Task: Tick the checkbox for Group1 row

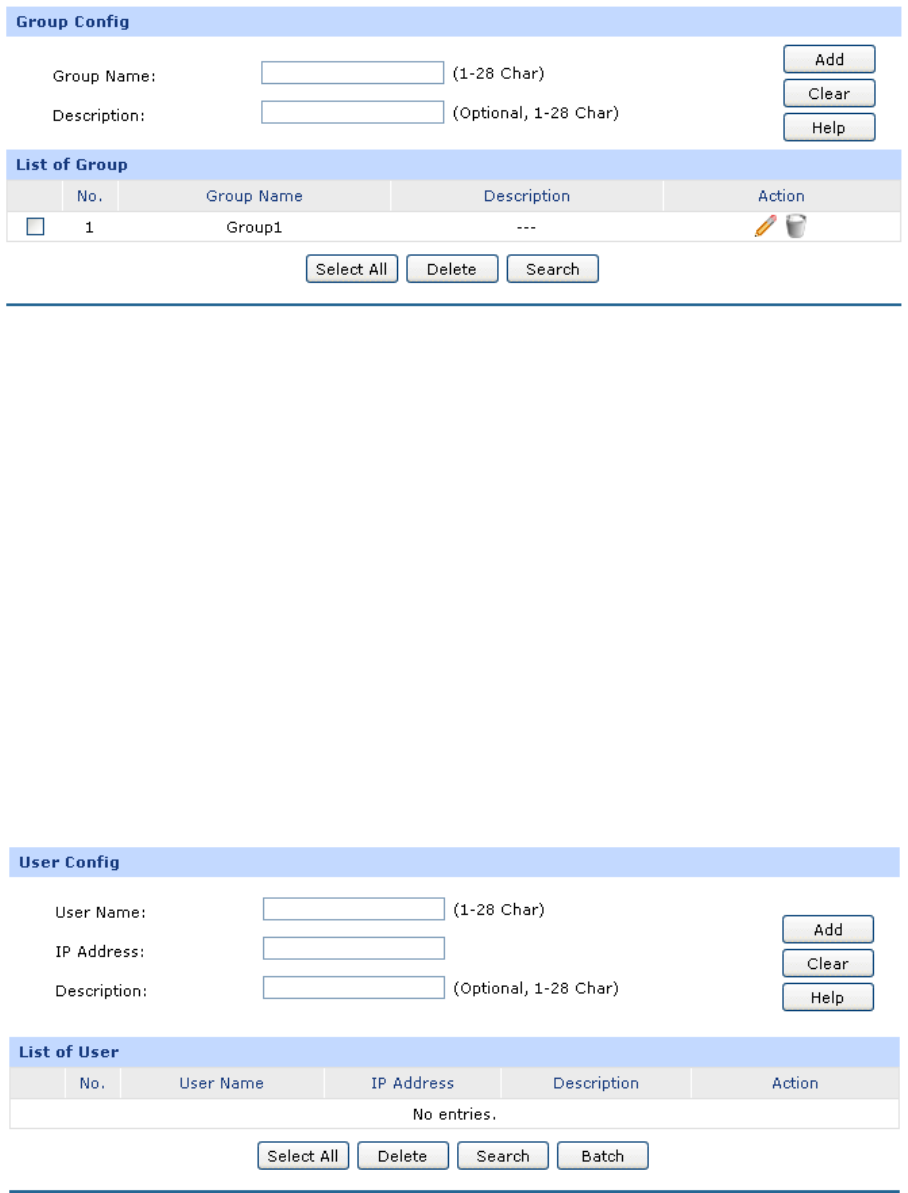Action: (x=35, y=226)
